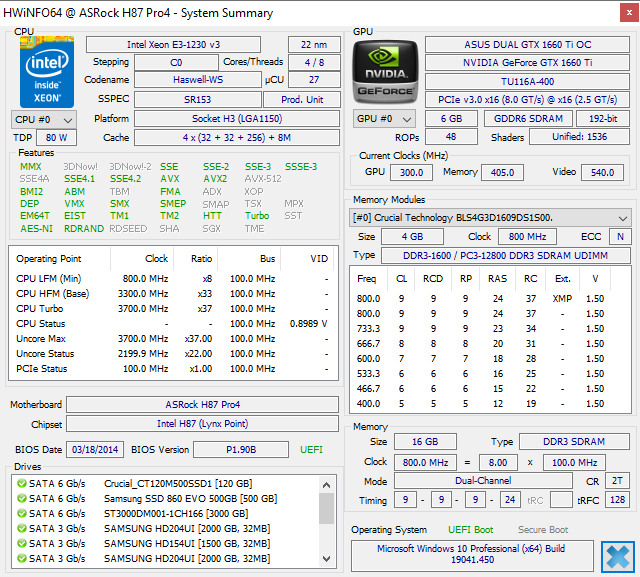Select the Samsung SSD 860 EVO 500GB row
The width and height of the screenshot is (640, 577).
(166, 499)
